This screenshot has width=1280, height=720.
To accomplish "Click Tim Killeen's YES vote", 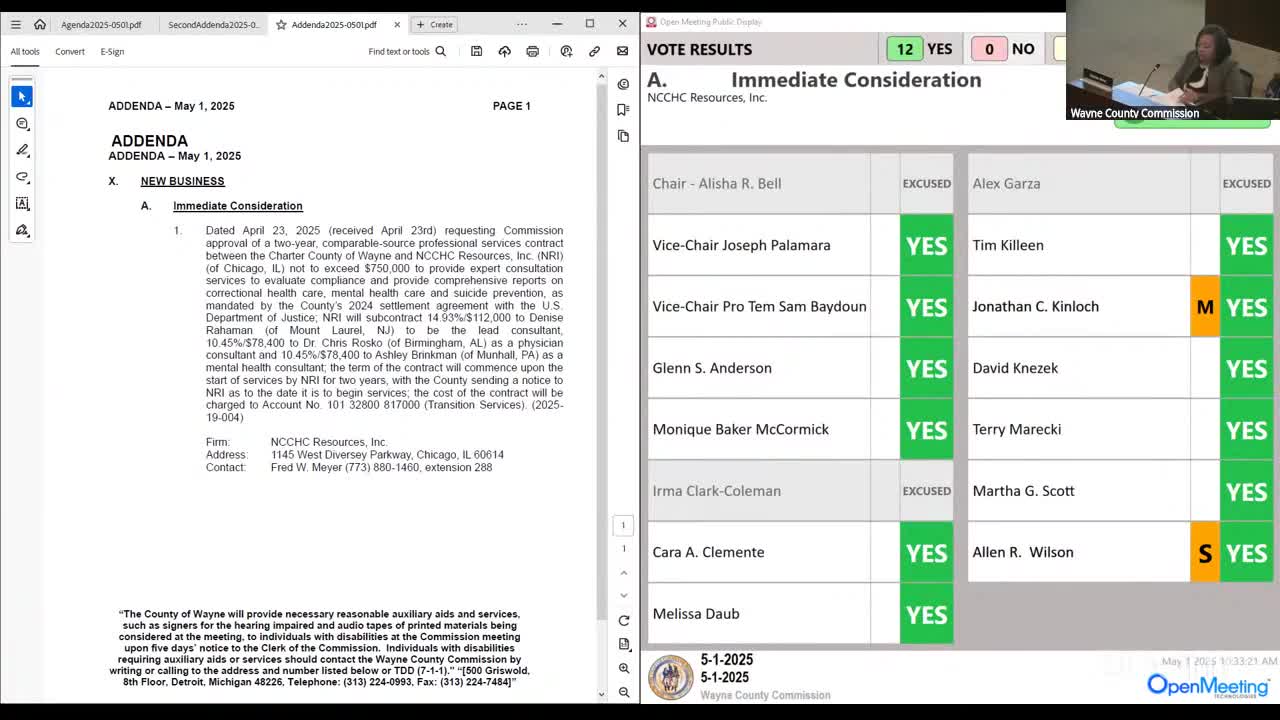I will pos(1246,245).
